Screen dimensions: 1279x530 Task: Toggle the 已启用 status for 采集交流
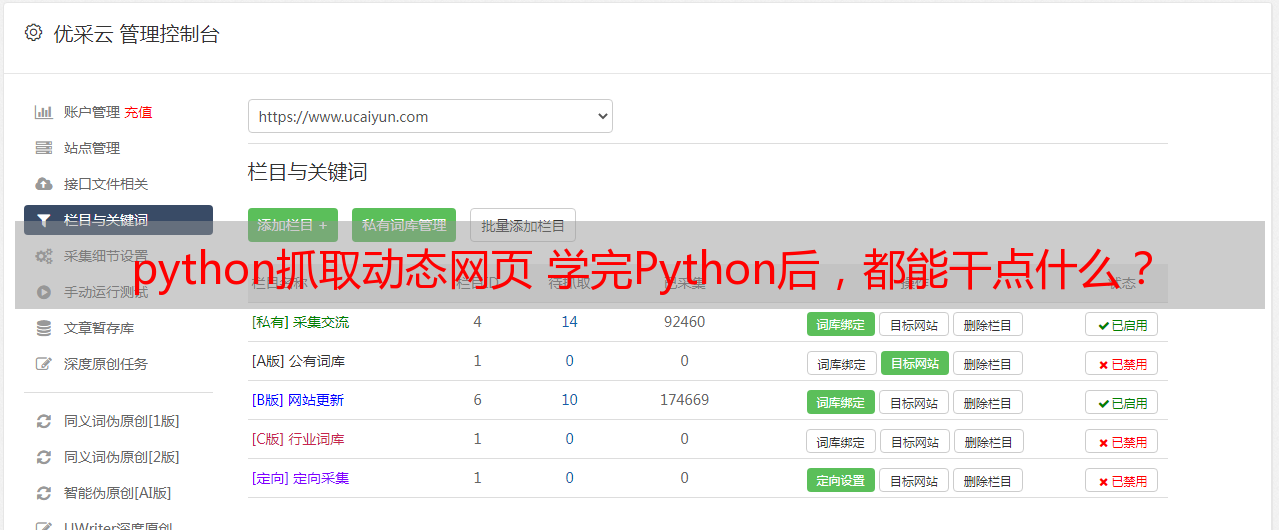[1122, 324]
